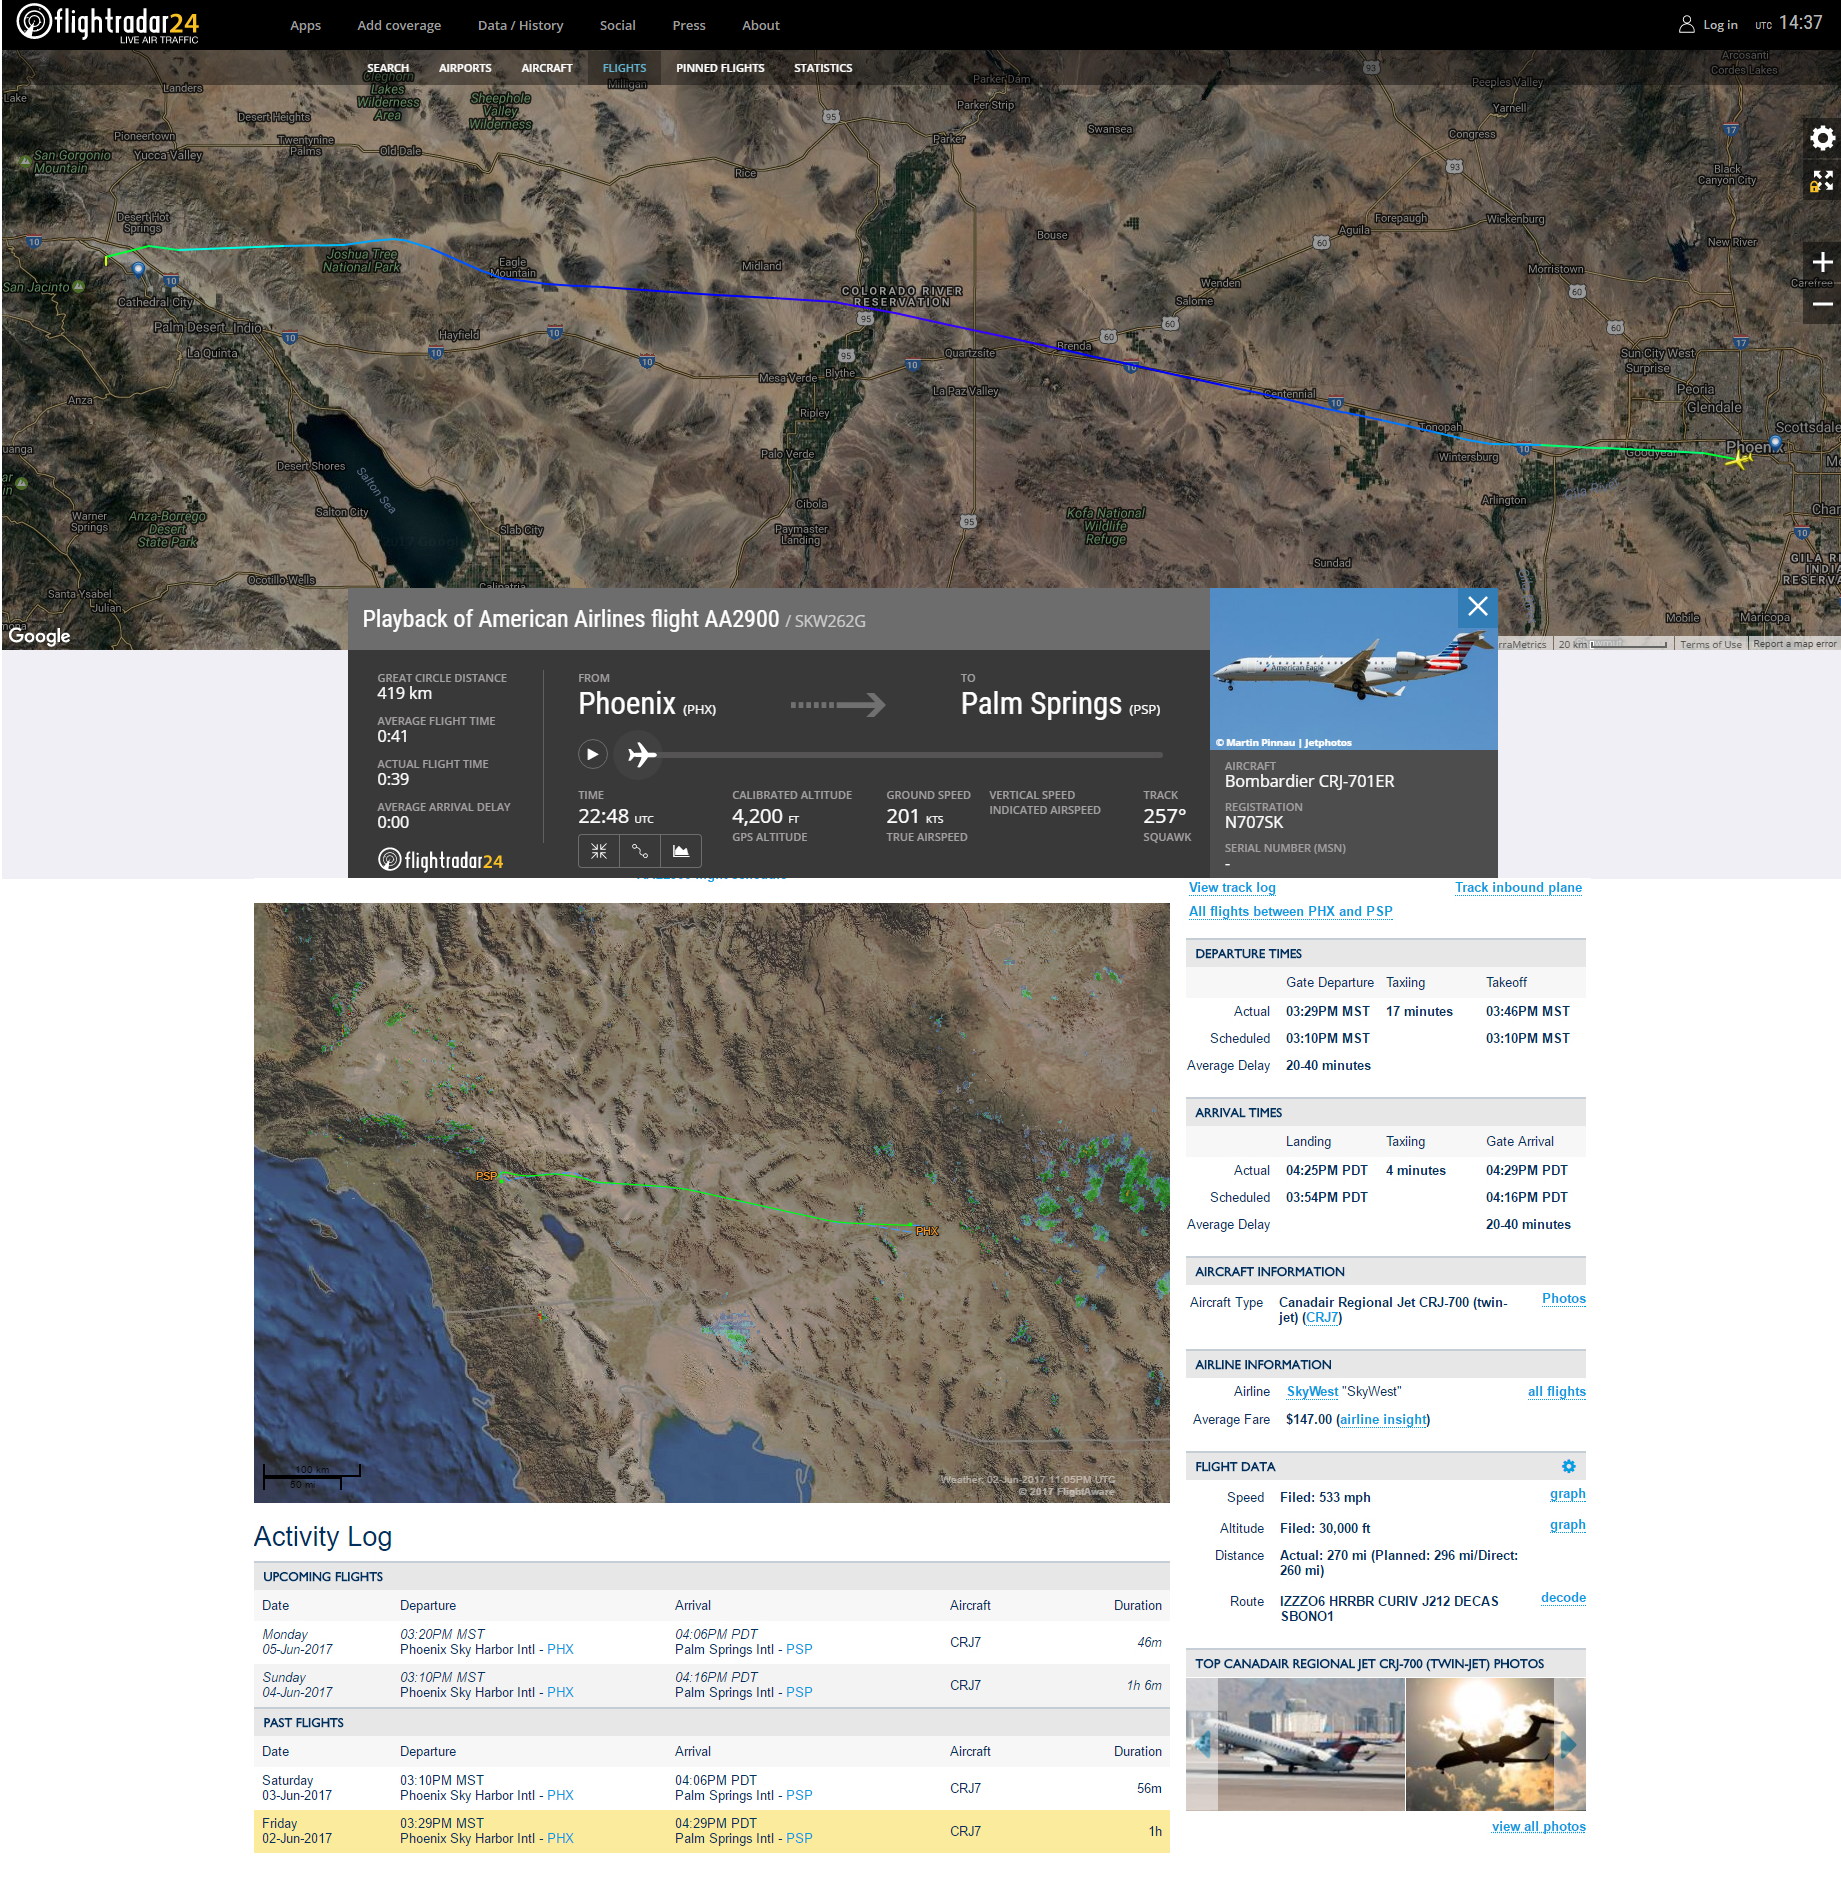Screen dimensions: 1841x1880
Task: Click the PSP label on FlightAware map
Action: 486,1176
